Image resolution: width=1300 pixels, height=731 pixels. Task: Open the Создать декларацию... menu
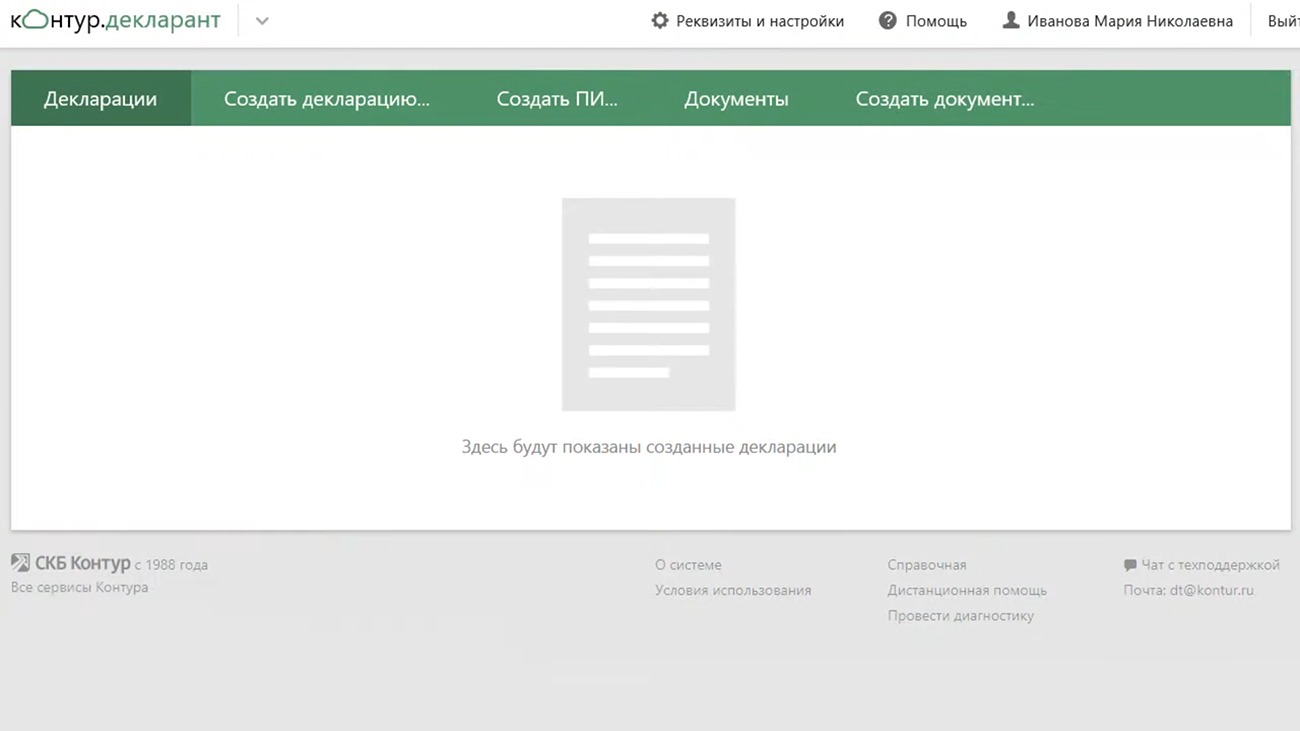pyautogui.click(x=326, y=99)
